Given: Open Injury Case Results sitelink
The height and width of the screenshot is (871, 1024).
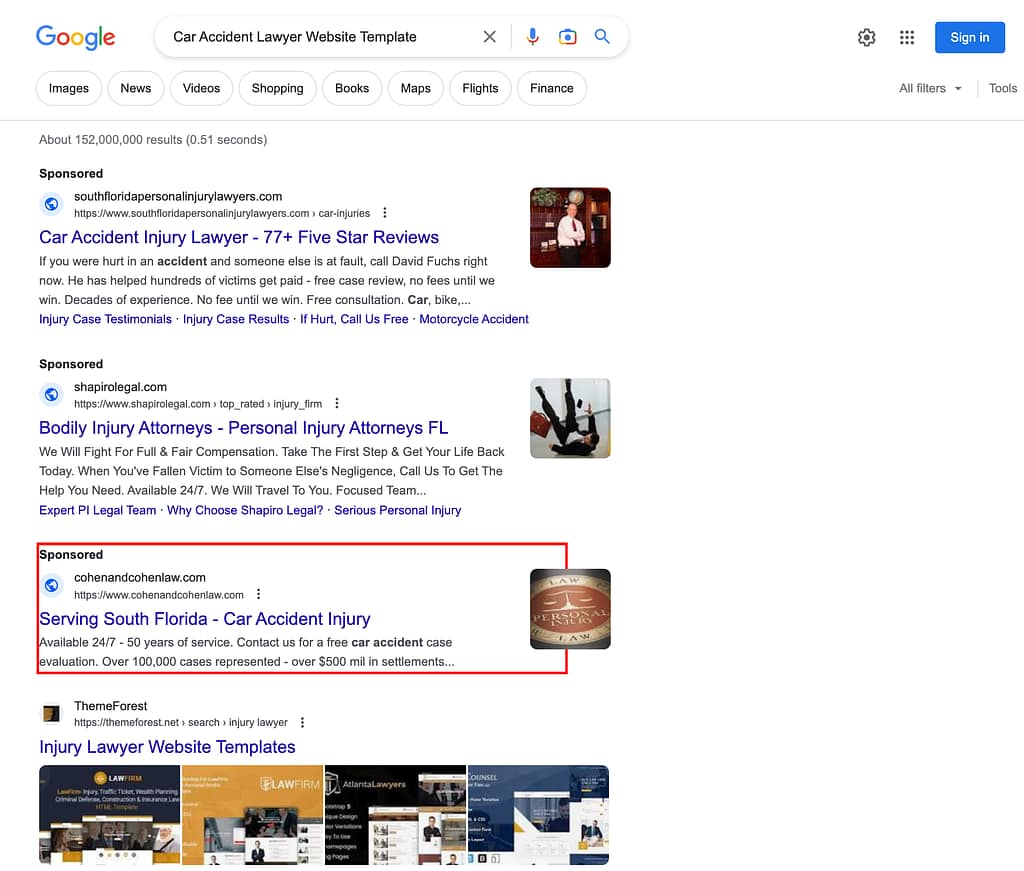Looking at the screenshot, I should 236,319.
